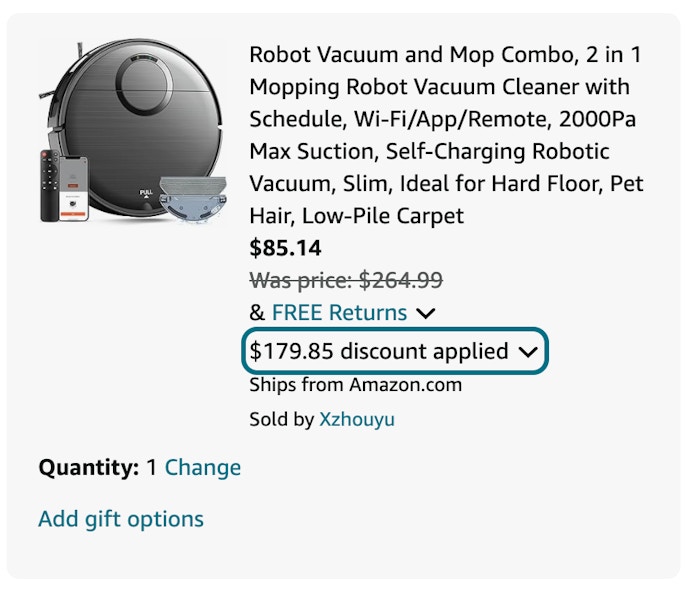Click the Sold by label
This screenshot has height=600, width=687.
(282, 419)
